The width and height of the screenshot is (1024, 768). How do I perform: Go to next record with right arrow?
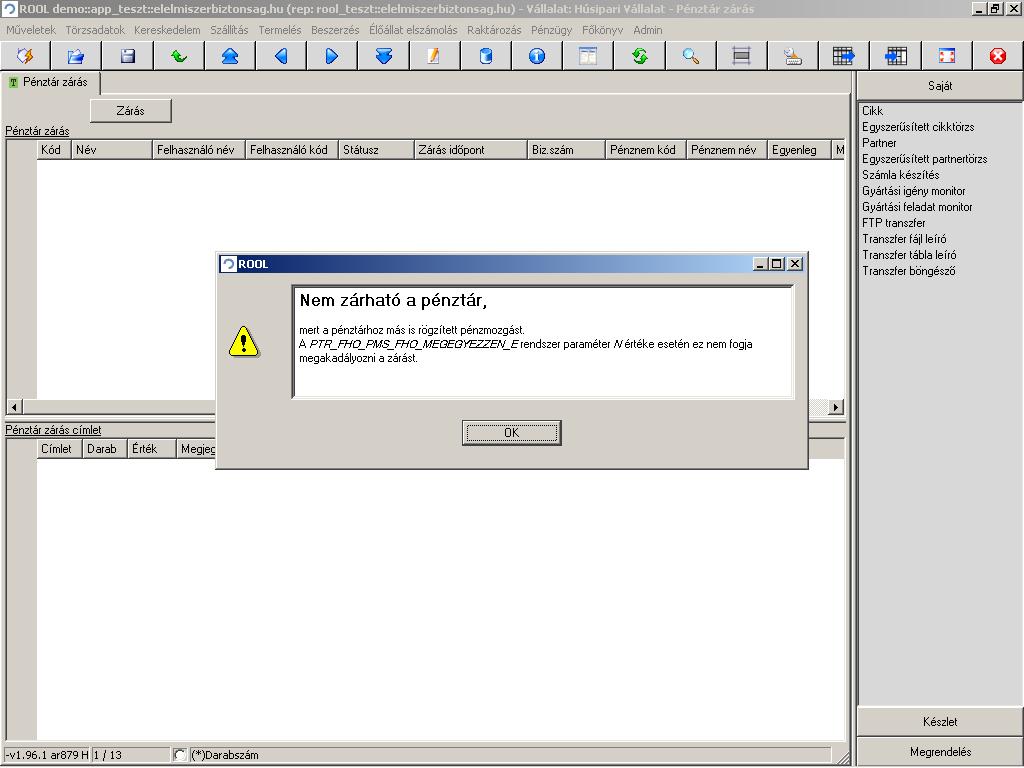(332, 56)
